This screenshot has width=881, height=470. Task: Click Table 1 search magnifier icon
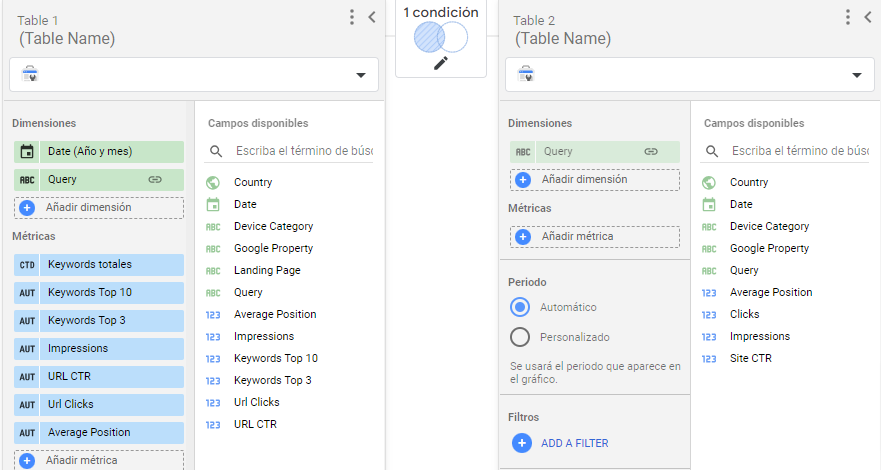tap(216, 151)
